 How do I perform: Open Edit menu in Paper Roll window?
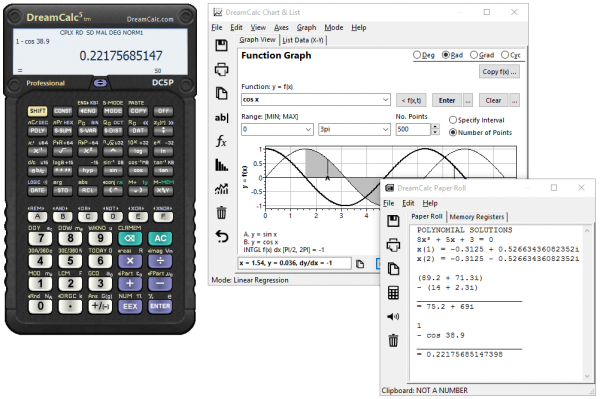(408, 203)
